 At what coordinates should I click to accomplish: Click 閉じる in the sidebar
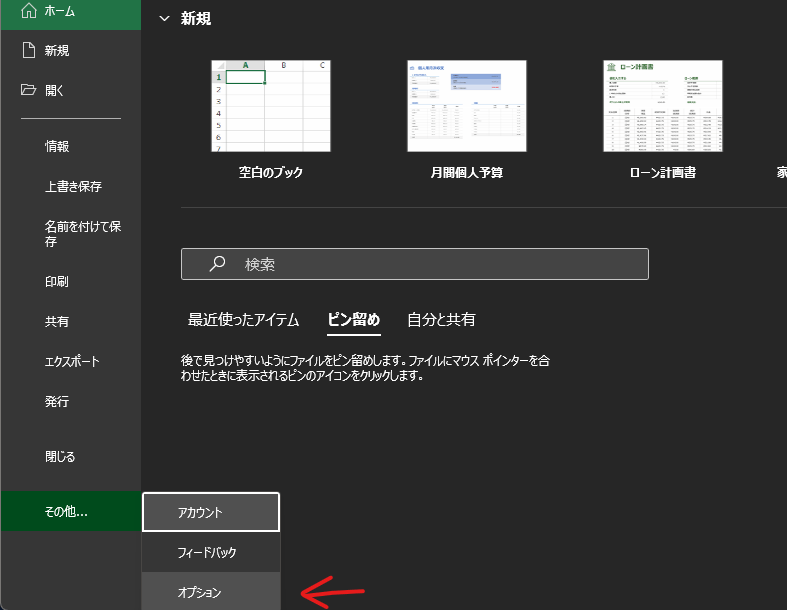pyautogui.click(x=71, y=456)
